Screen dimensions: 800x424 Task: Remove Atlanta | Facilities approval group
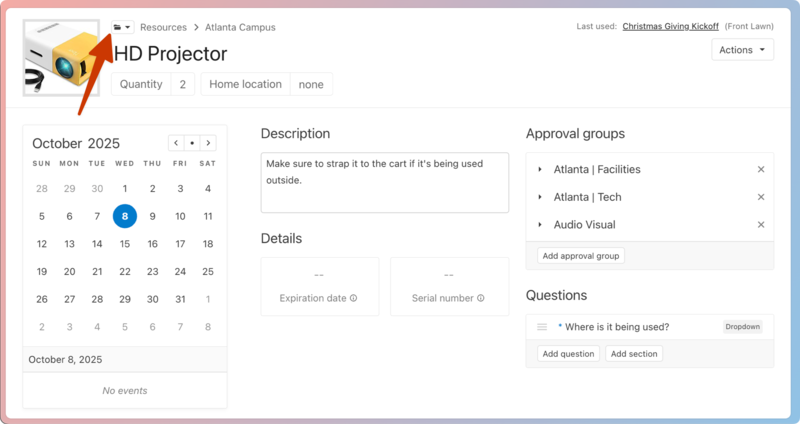click(760, 170)
